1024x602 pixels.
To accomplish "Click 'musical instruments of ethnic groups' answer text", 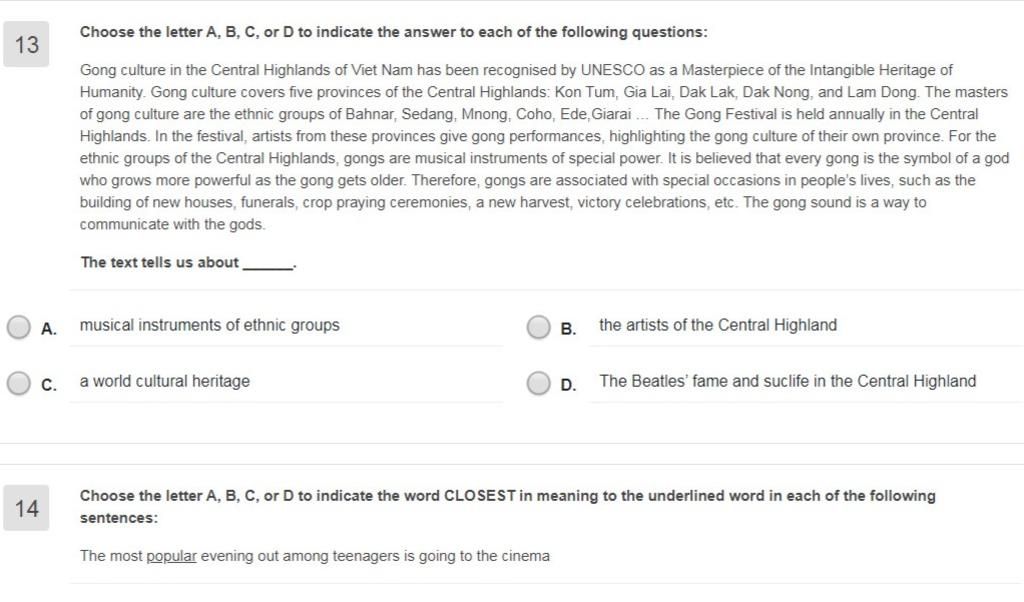I will [x=210, y=325].
